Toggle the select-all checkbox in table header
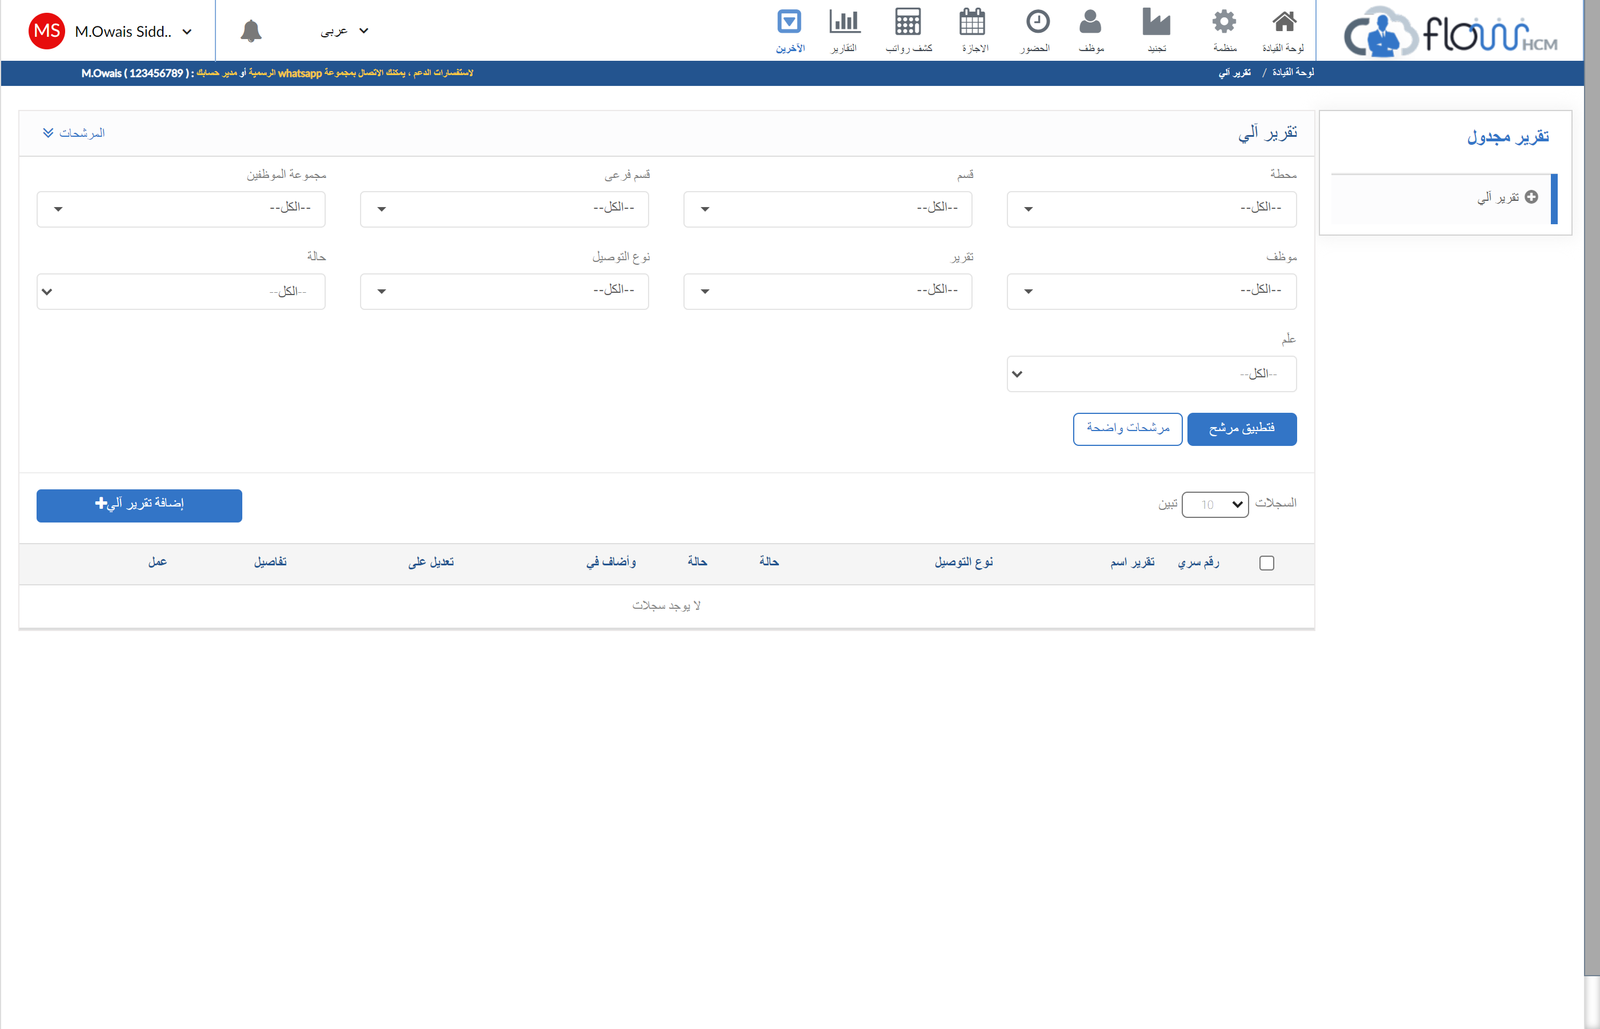 click(1267, 563)
